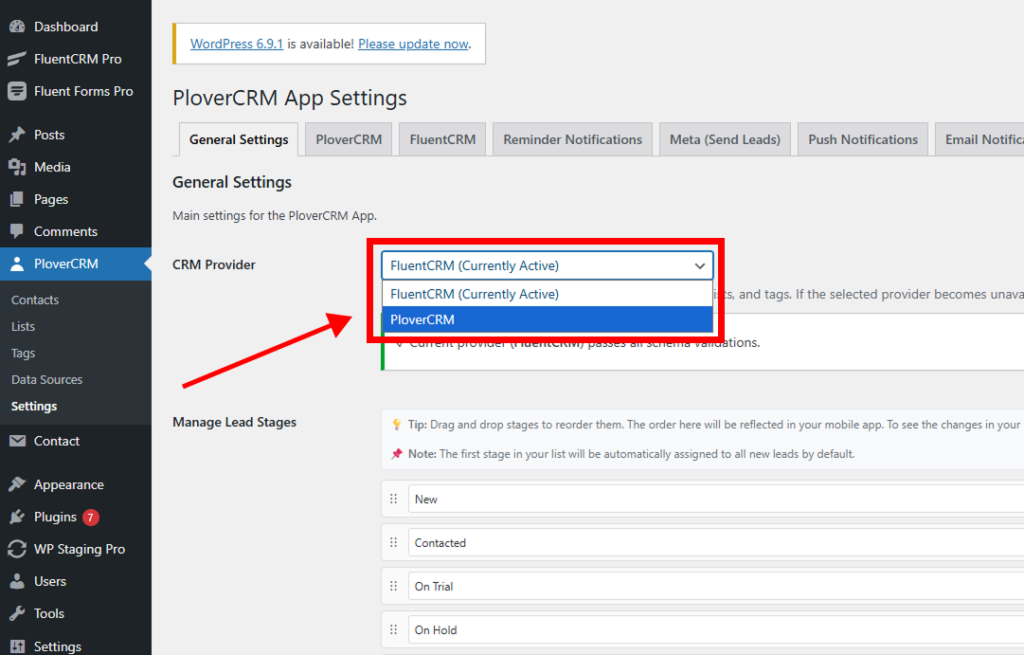The height and width of the screenshot is (655, 1024).
Task: Click the FluentCRM Pro sidebar icon
Action: point(17,59)
